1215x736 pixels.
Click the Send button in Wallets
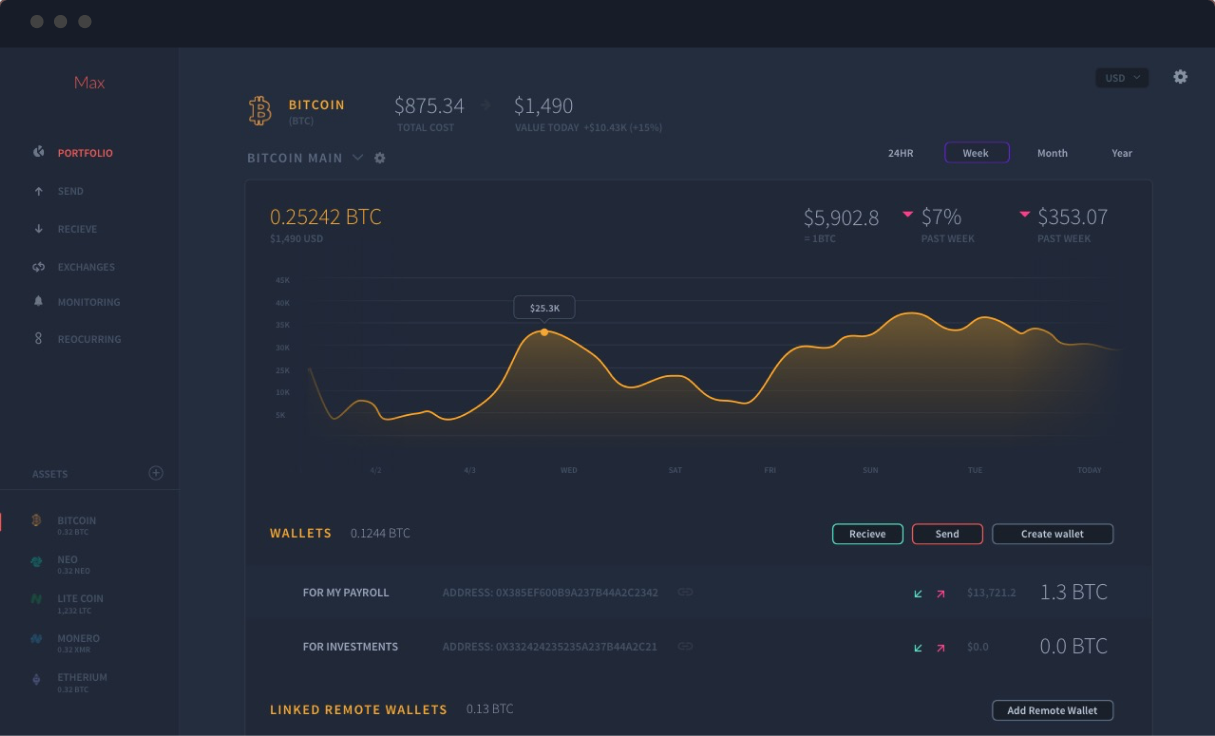[947, 534]
